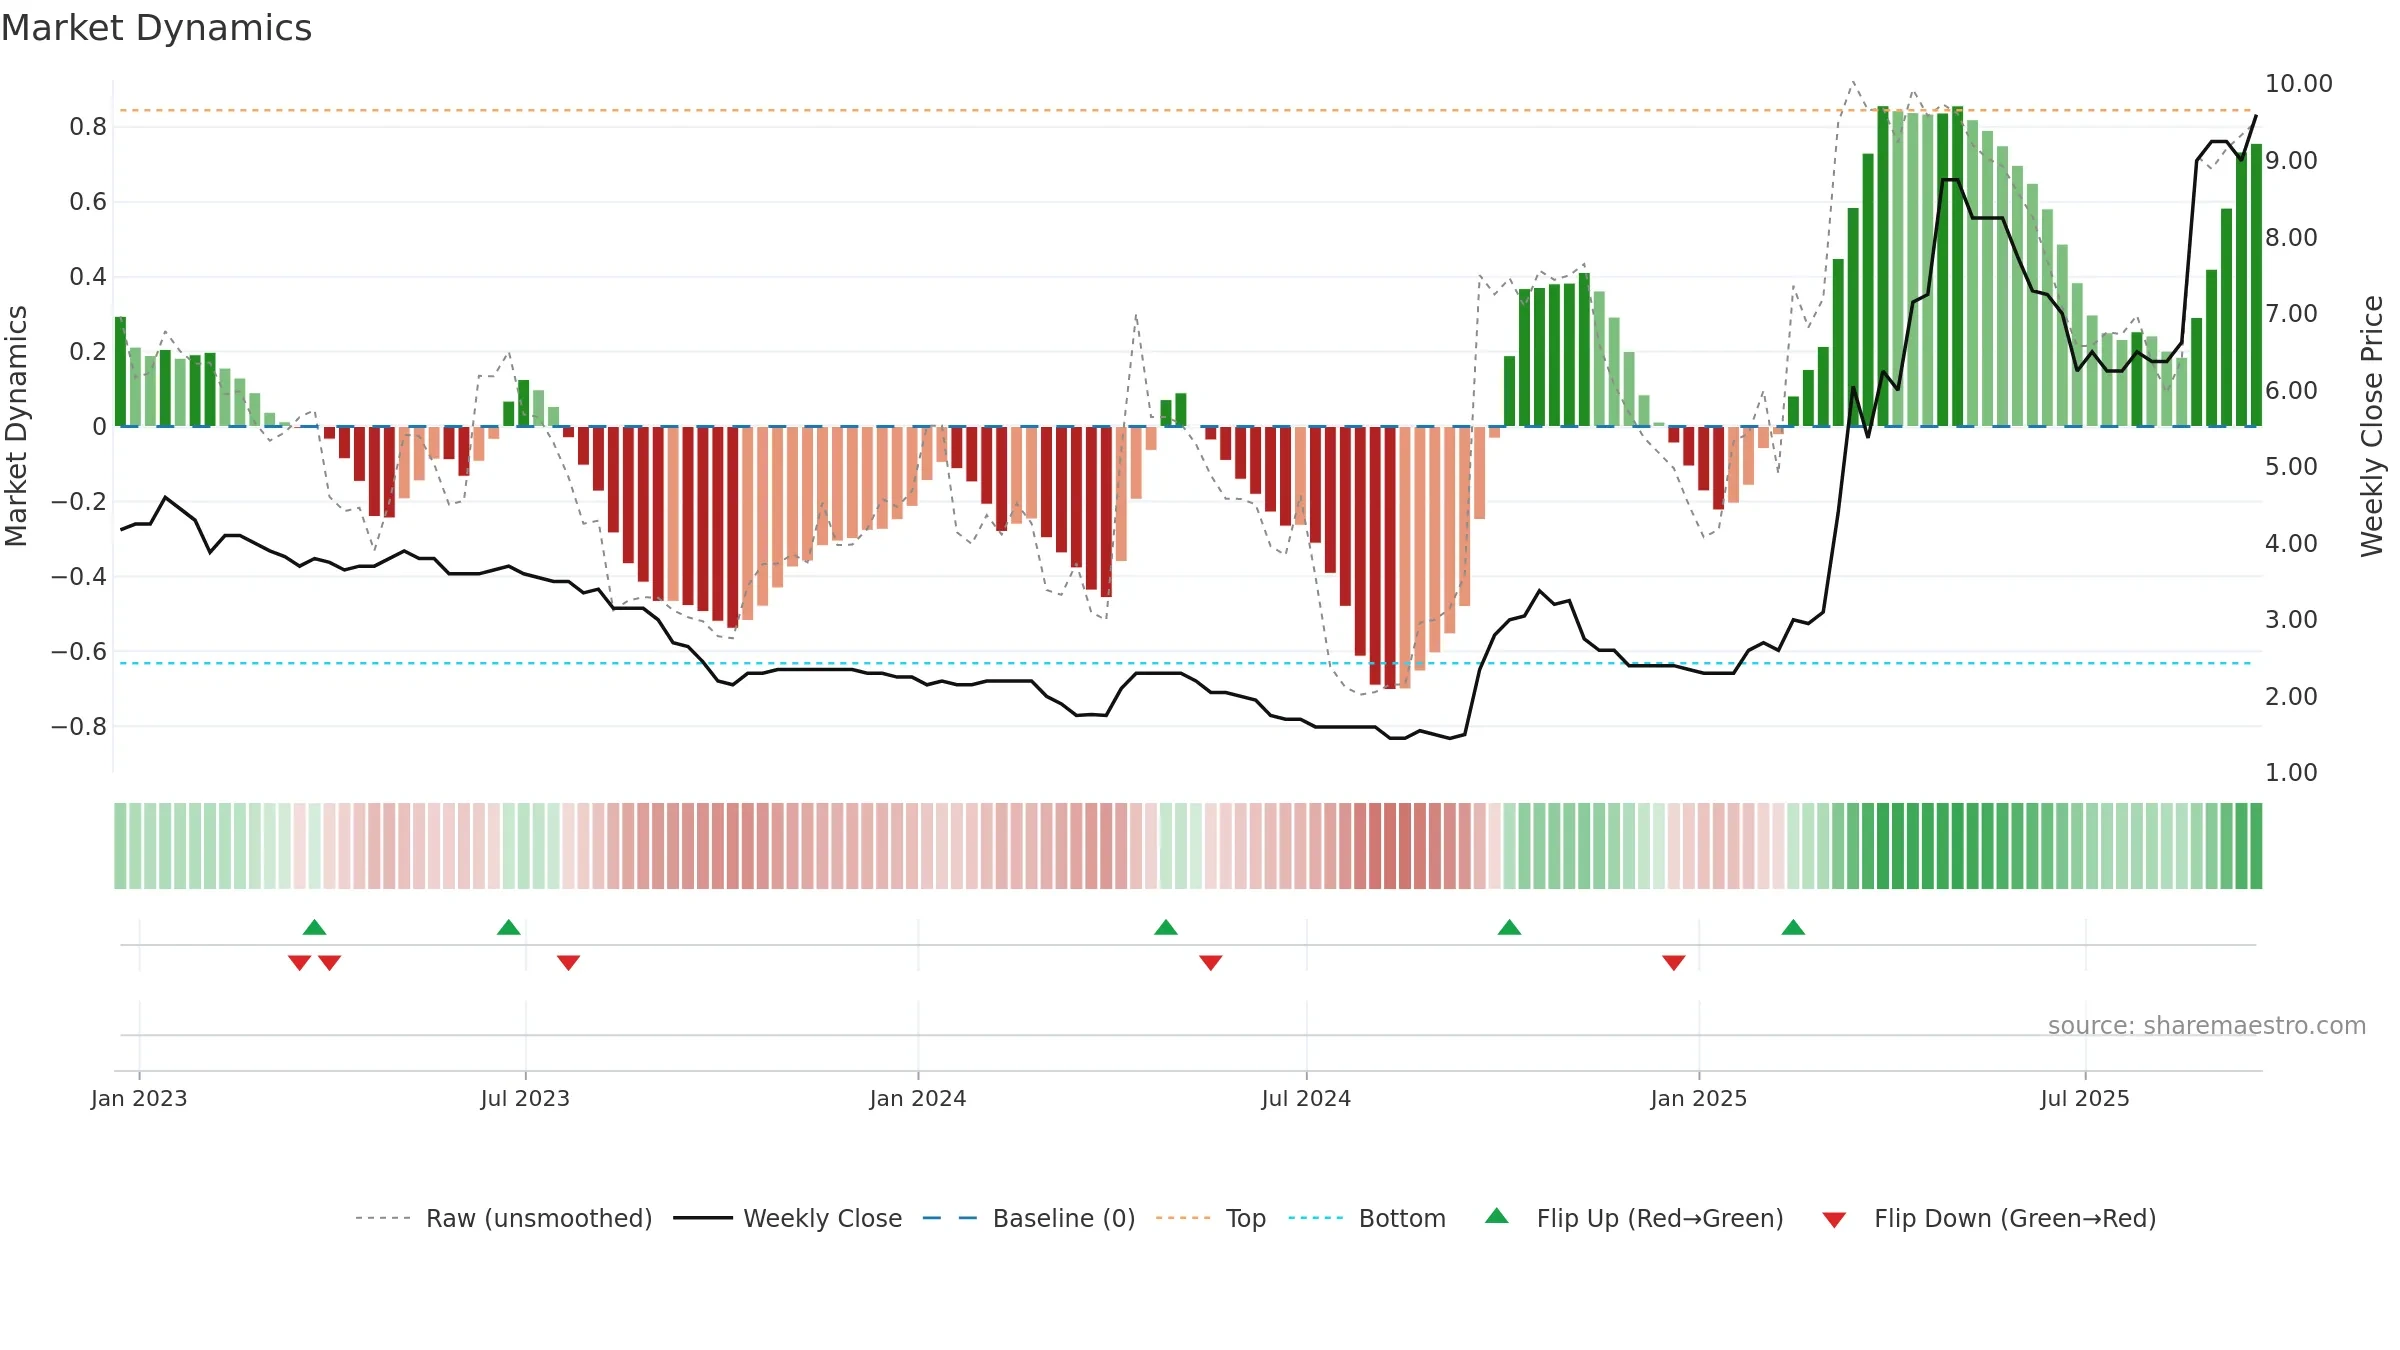
Task: Click the 8.00 price tick on right axis
Action: (x=2291, y=237)
